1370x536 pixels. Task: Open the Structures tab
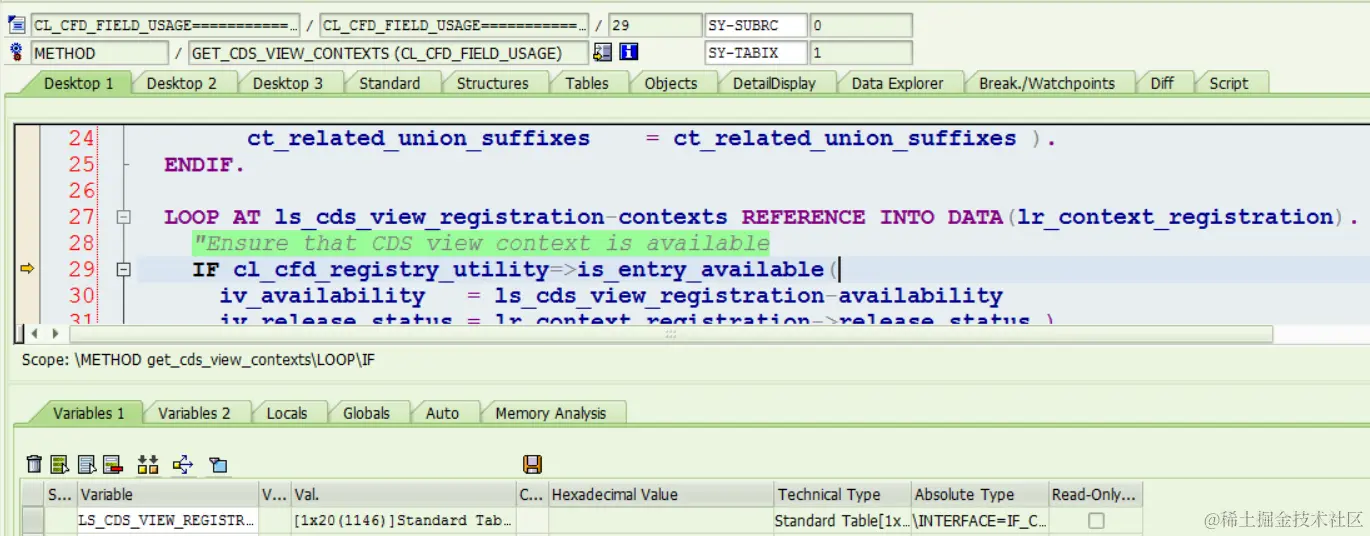coord(492,83)
